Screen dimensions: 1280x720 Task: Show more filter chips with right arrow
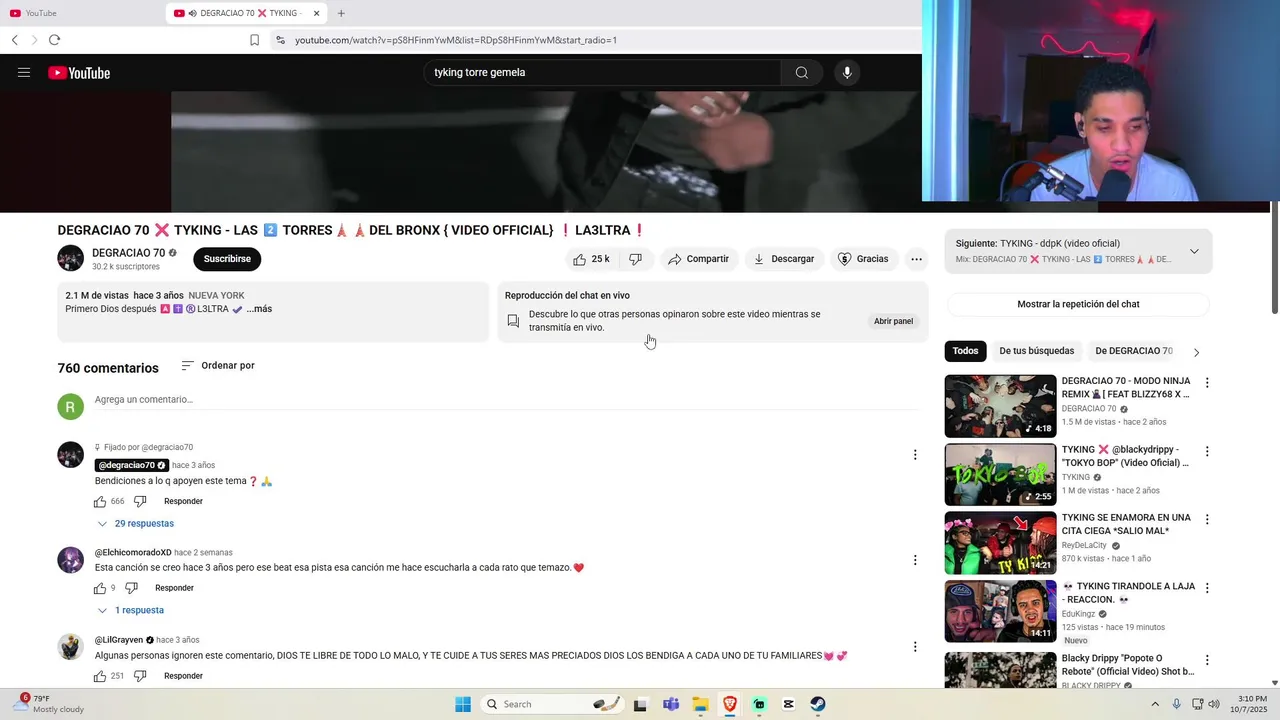pyautogui.click(x=1196, y=352)
